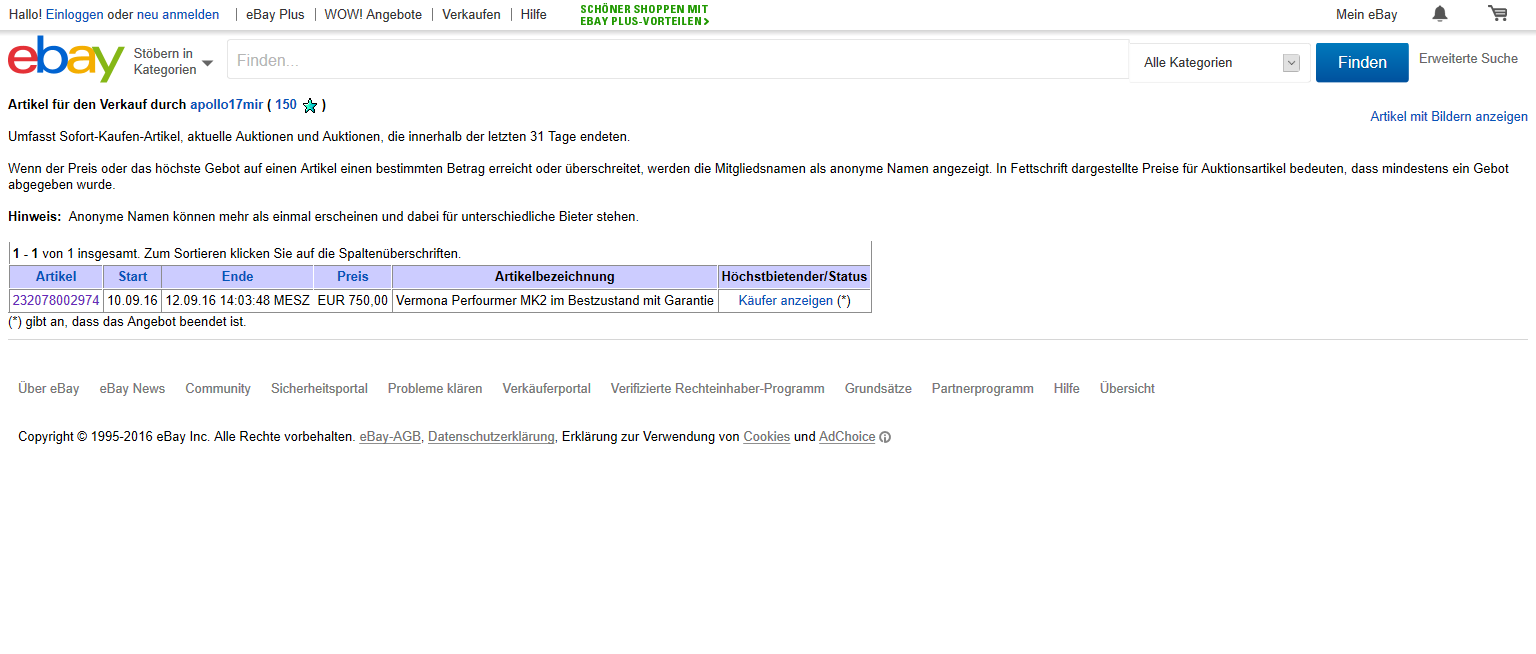
Task: Open Hilfe in the footer
Action: (x=1067, y=389)
